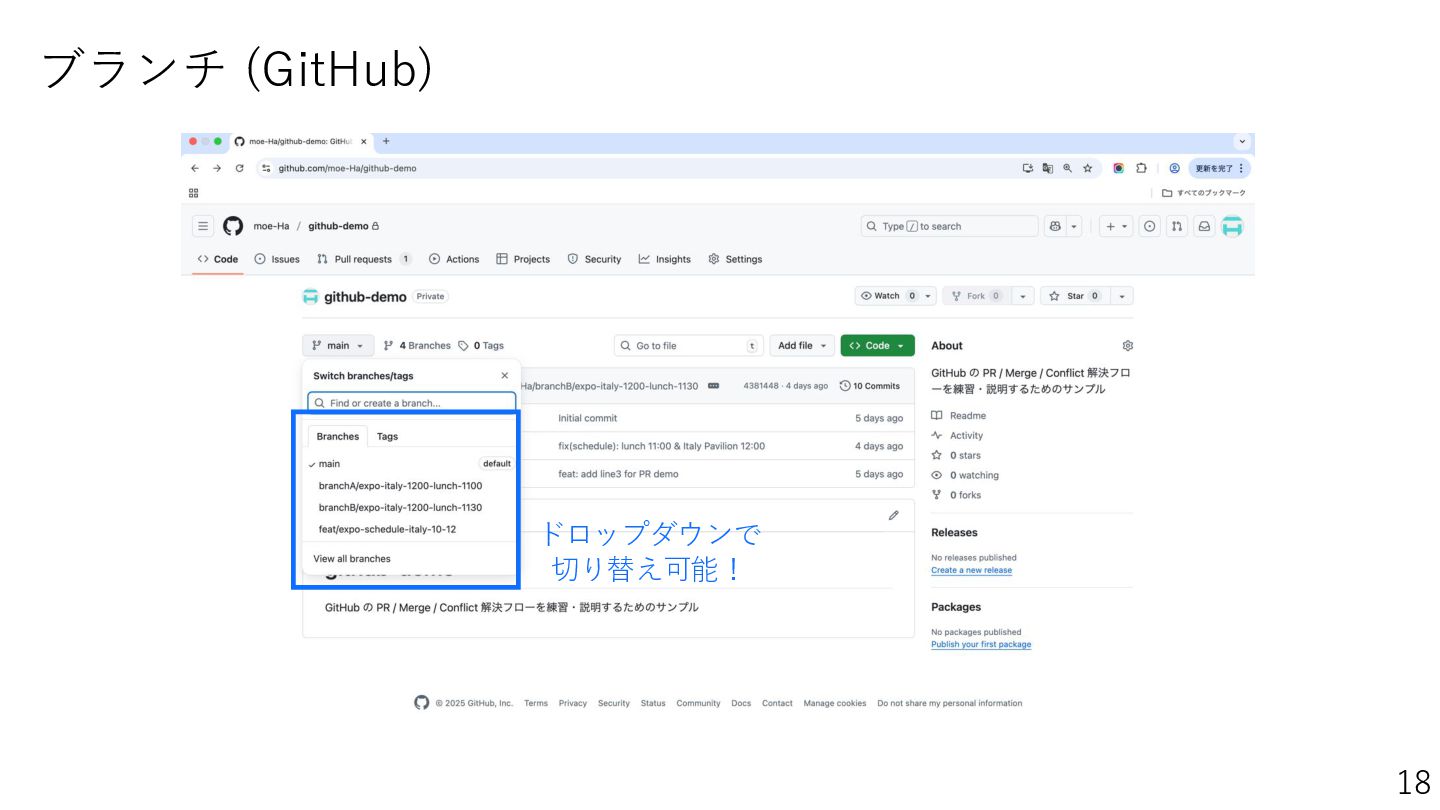Expand the commit message ellipsis button
Image resolution: width=1440 pixels, height=810 pixels.
tap(714, 386)
